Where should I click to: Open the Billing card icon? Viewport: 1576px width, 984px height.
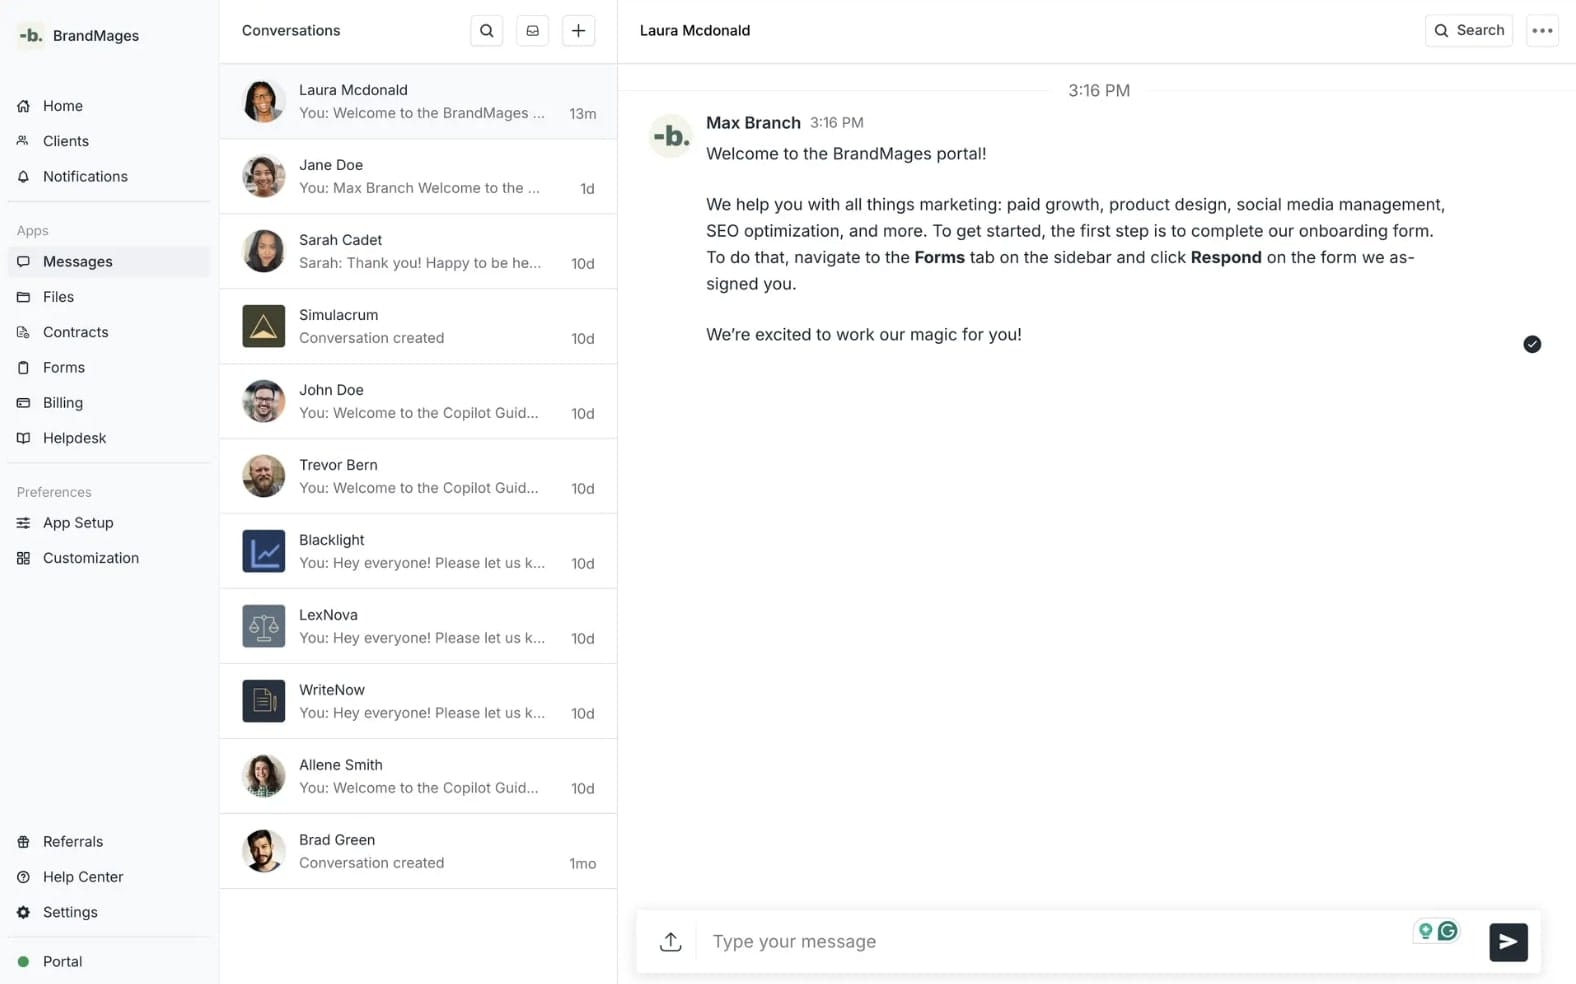23,403
